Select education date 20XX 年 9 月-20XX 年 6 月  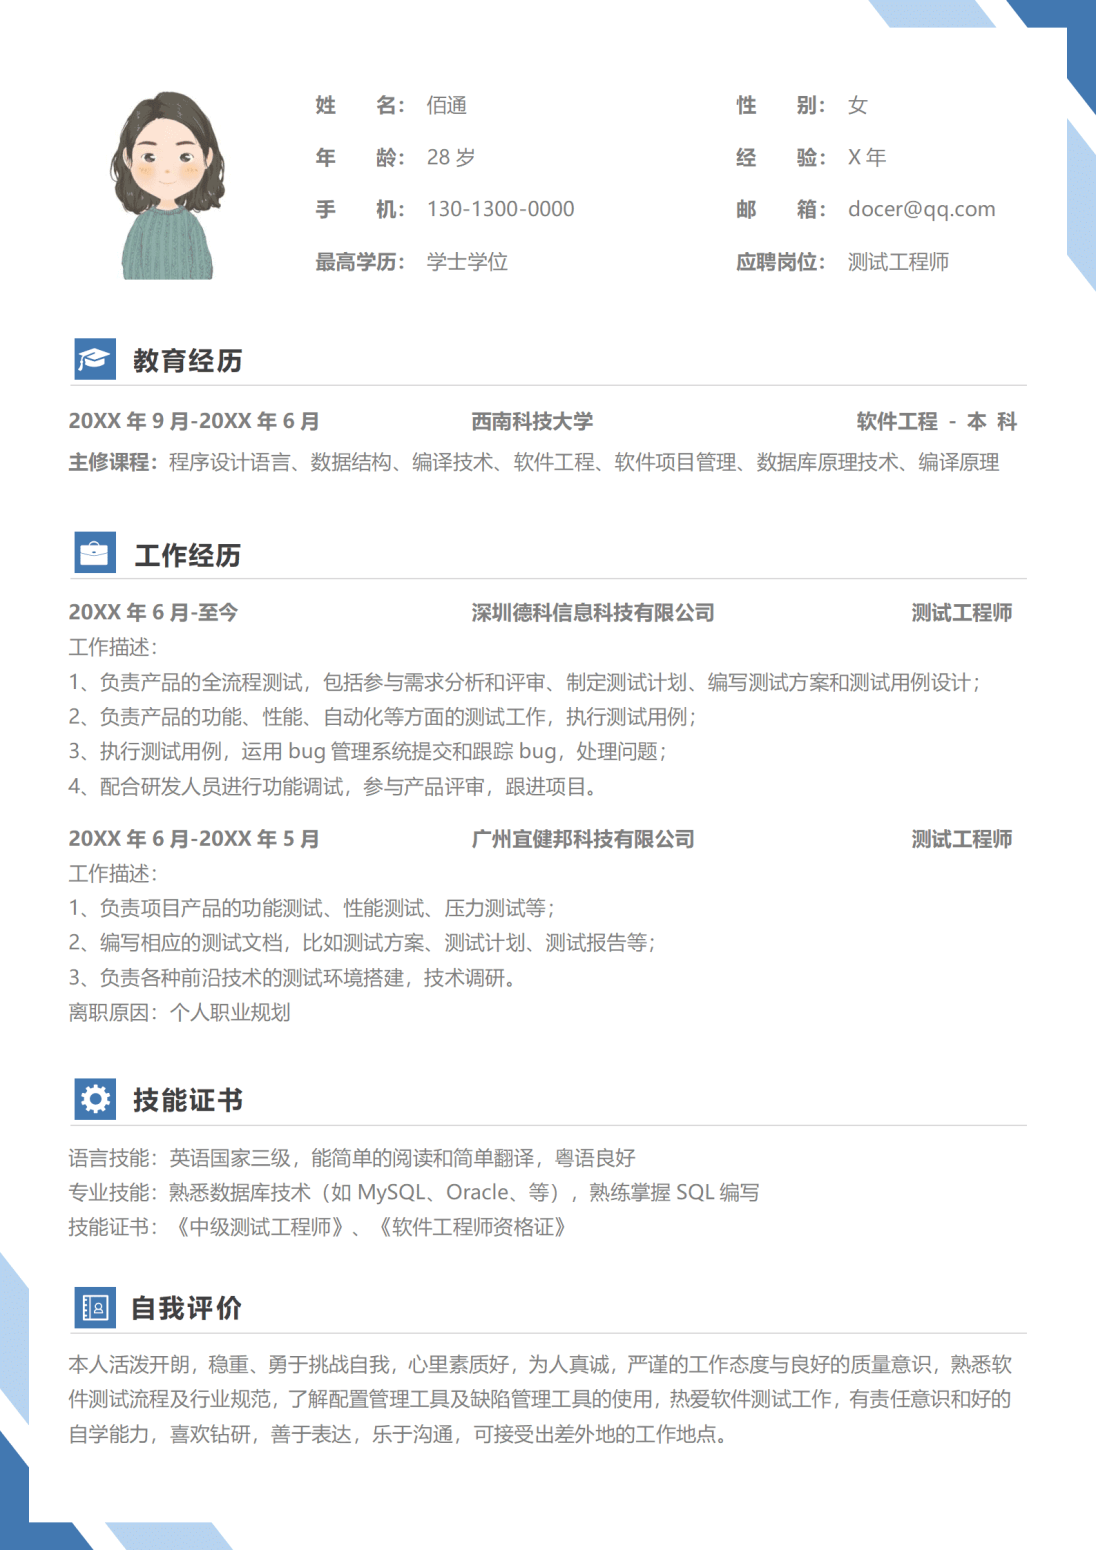point(194,421)
